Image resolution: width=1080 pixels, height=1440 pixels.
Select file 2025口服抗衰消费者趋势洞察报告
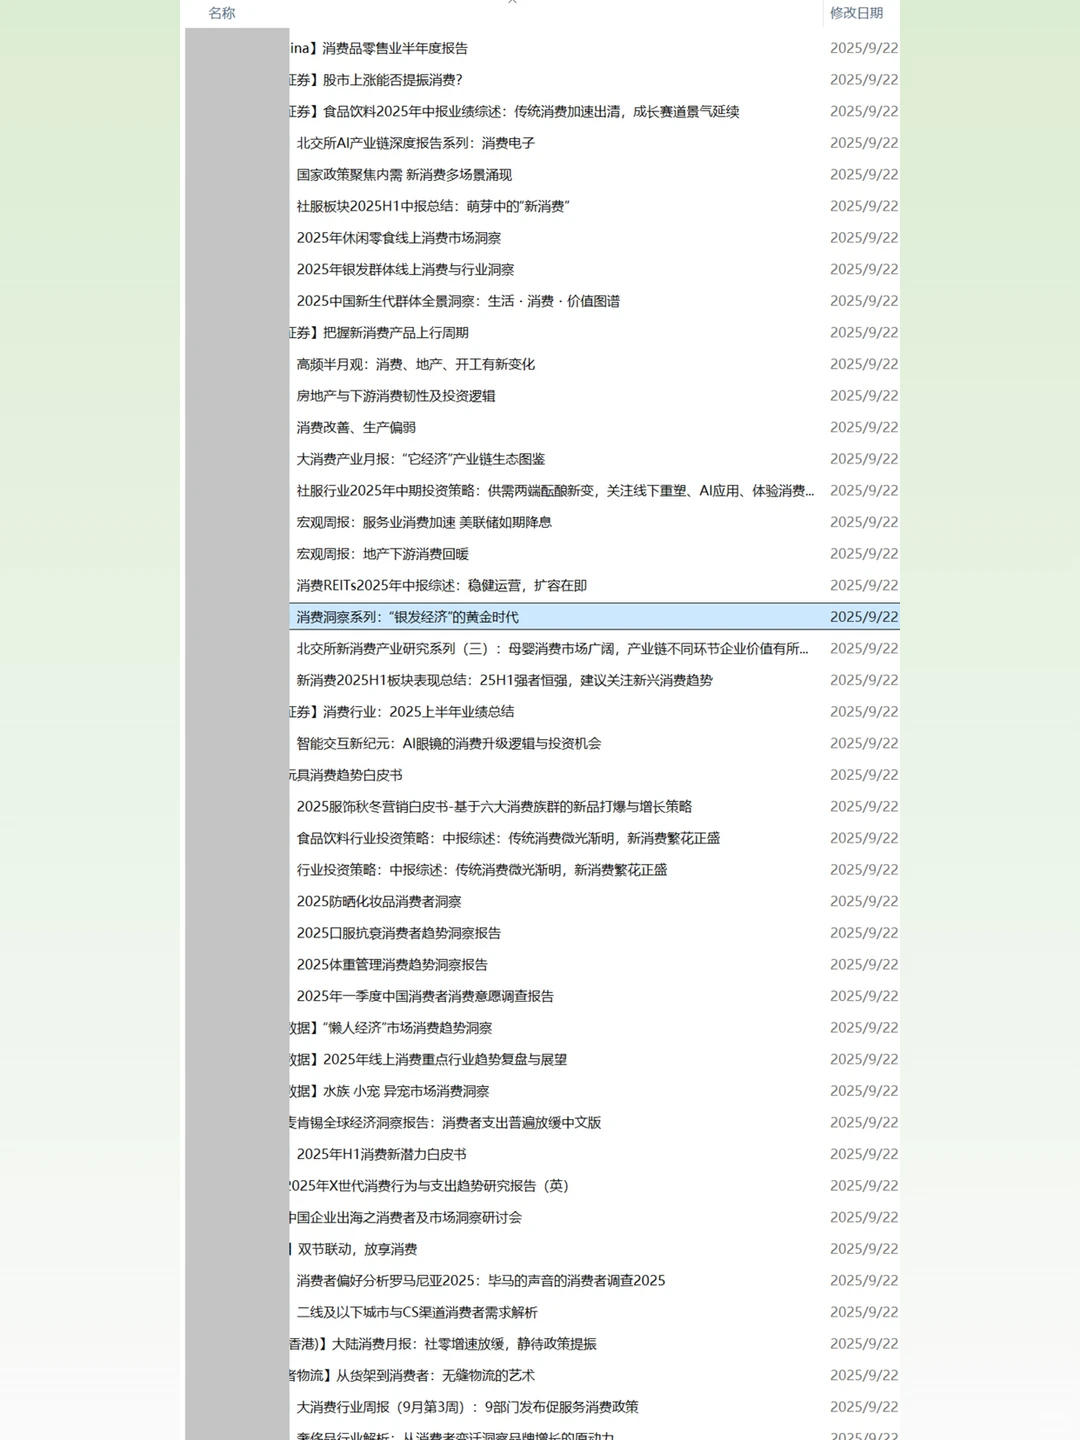399,934
